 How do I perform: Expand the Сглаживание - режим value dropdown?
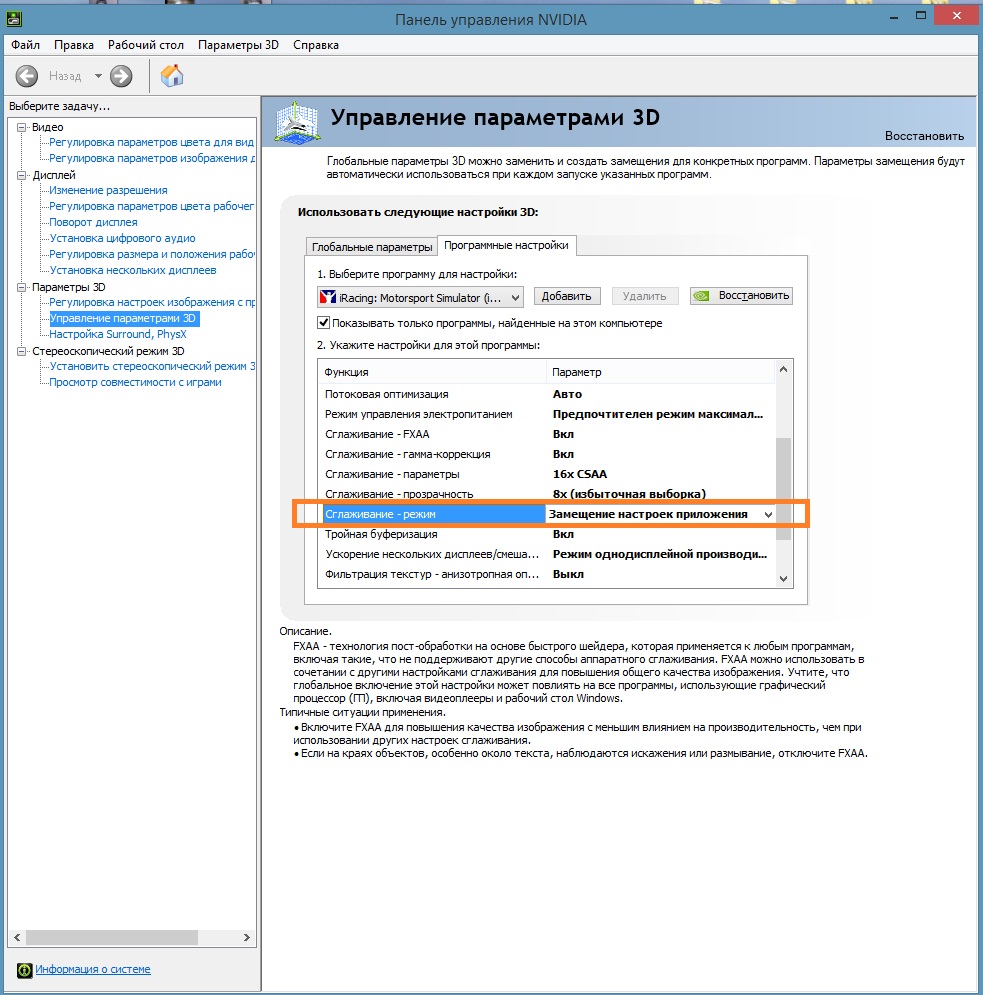(768, 514)
